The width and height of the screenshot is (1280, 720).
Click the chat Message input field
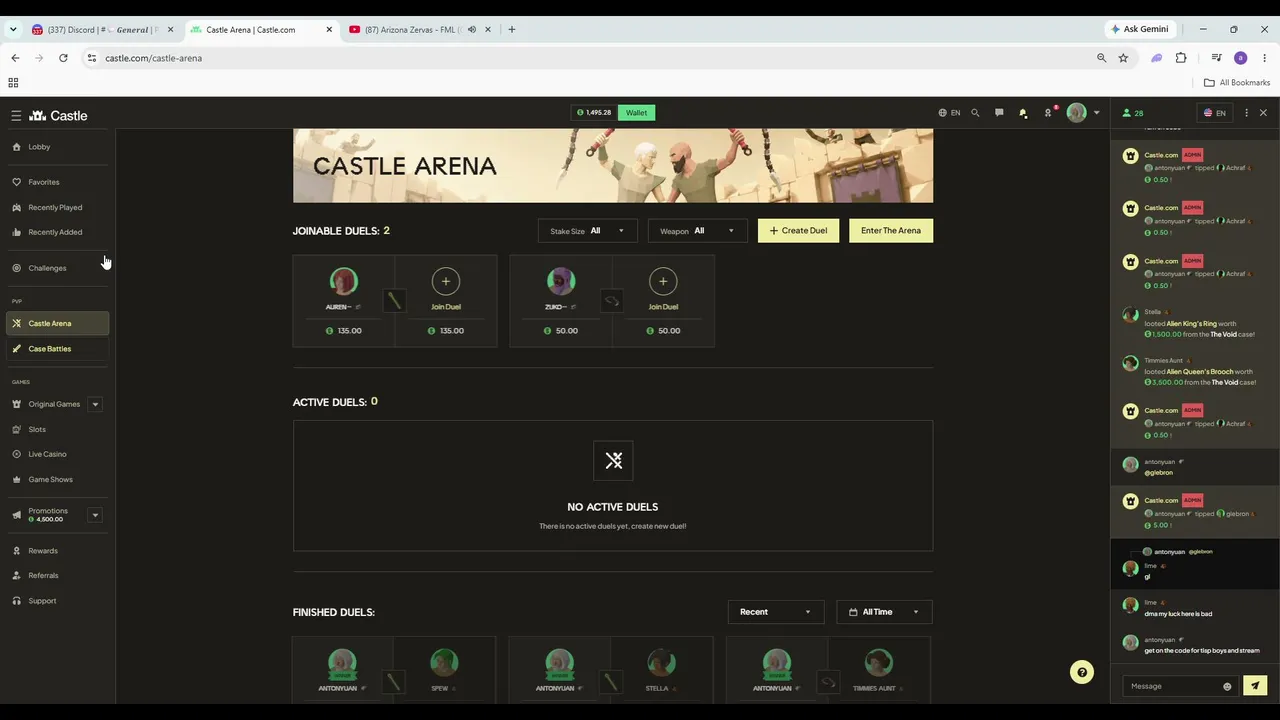pos(1172,686)
